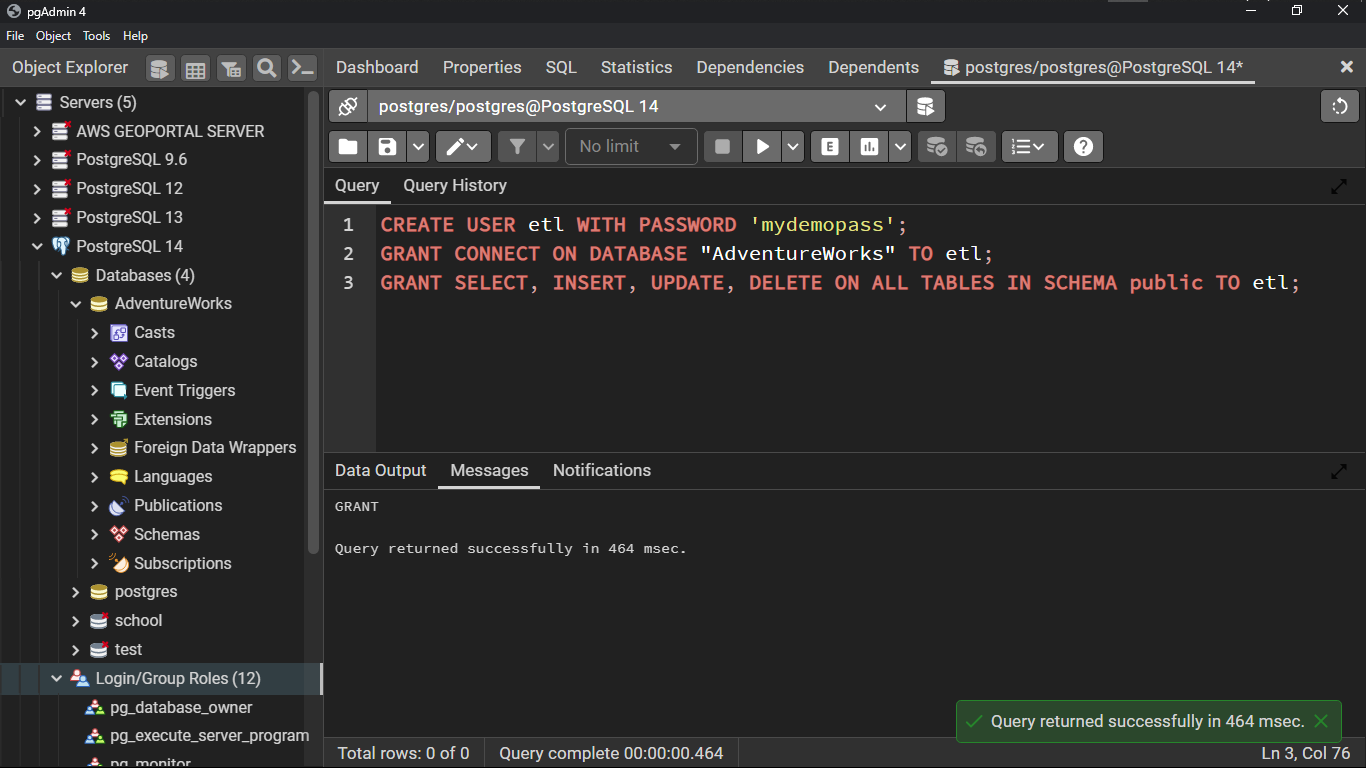Open the Object menu
Viewport: 1366px width, 768px height.
tap(53, 35)
